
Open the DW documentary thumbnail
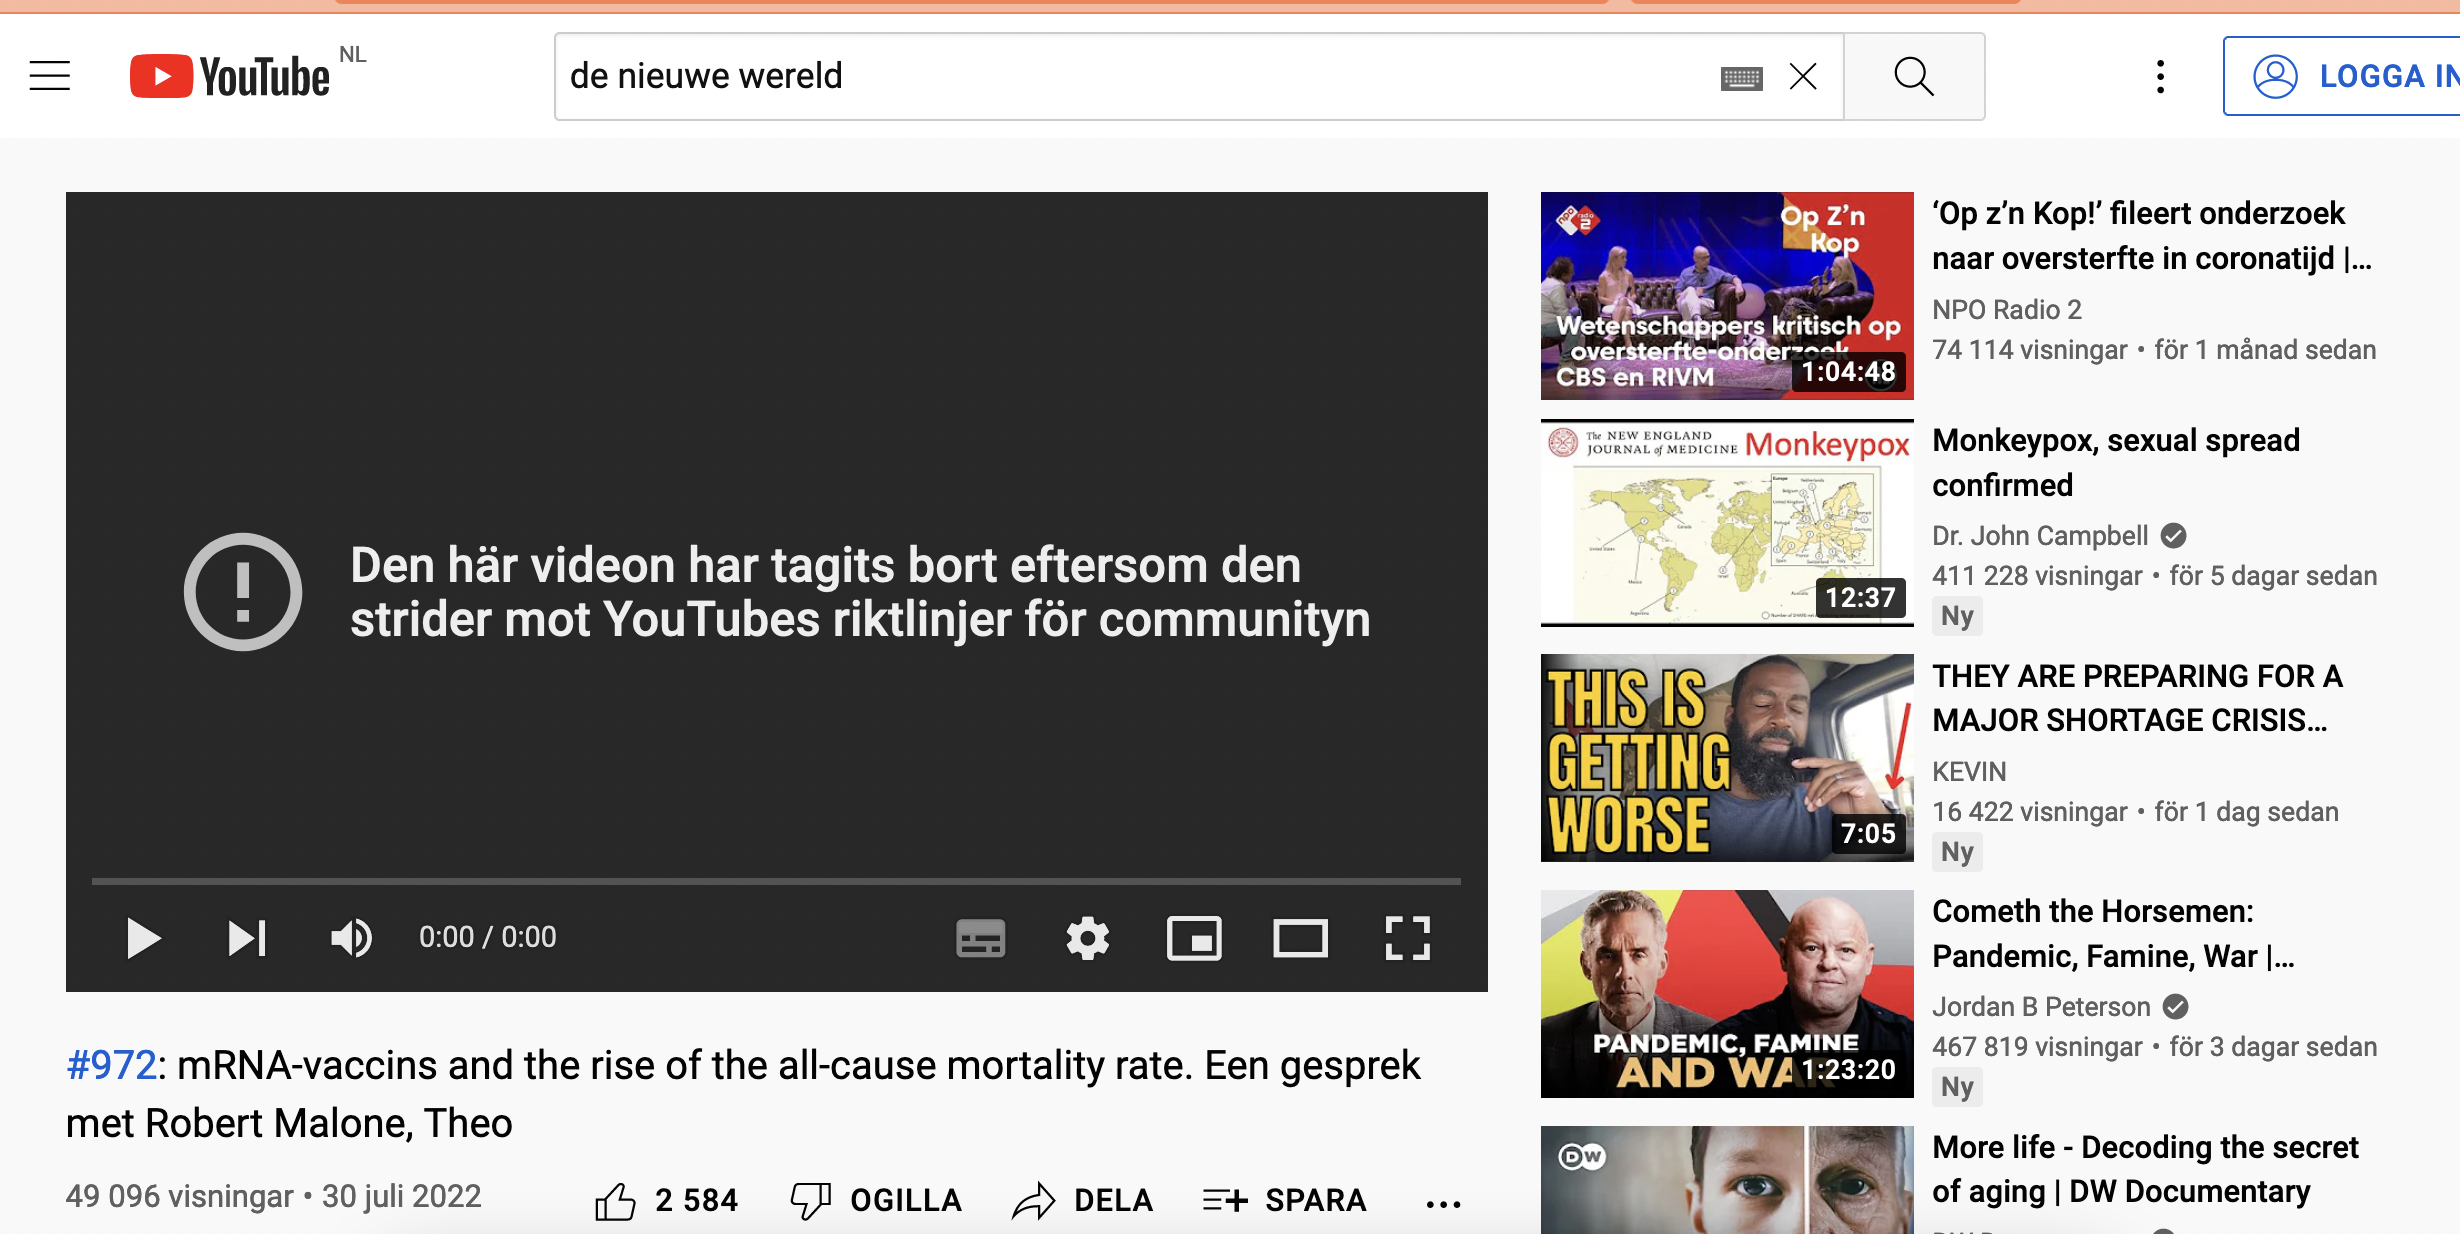[1727, 1180]
